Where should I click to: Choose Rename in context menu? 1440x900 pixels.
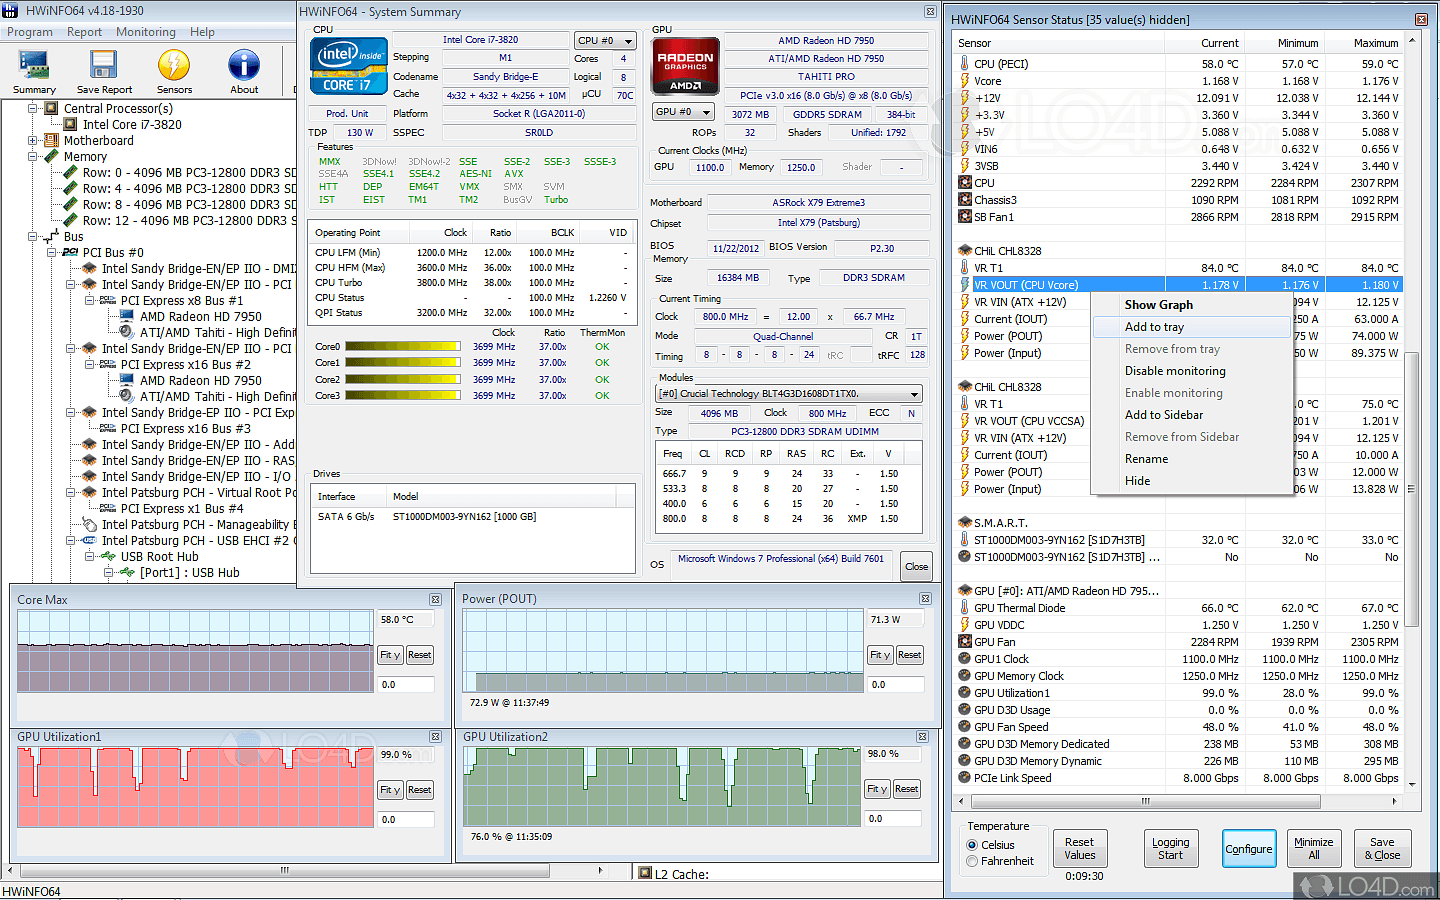[x=1192, y=459]
